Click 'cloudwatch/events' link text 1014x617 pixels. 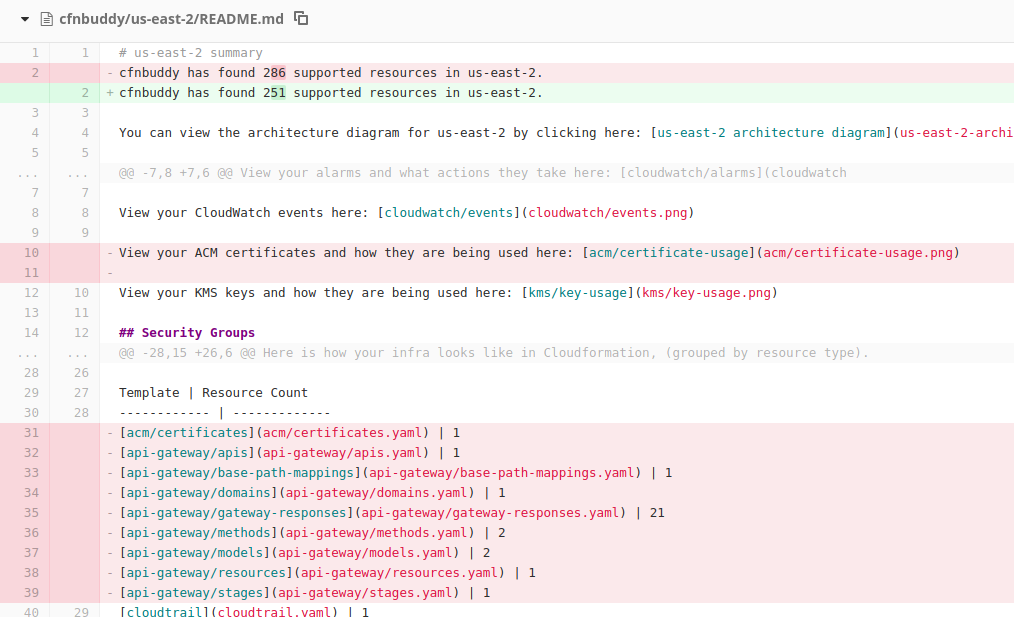(x=449, y=213)
